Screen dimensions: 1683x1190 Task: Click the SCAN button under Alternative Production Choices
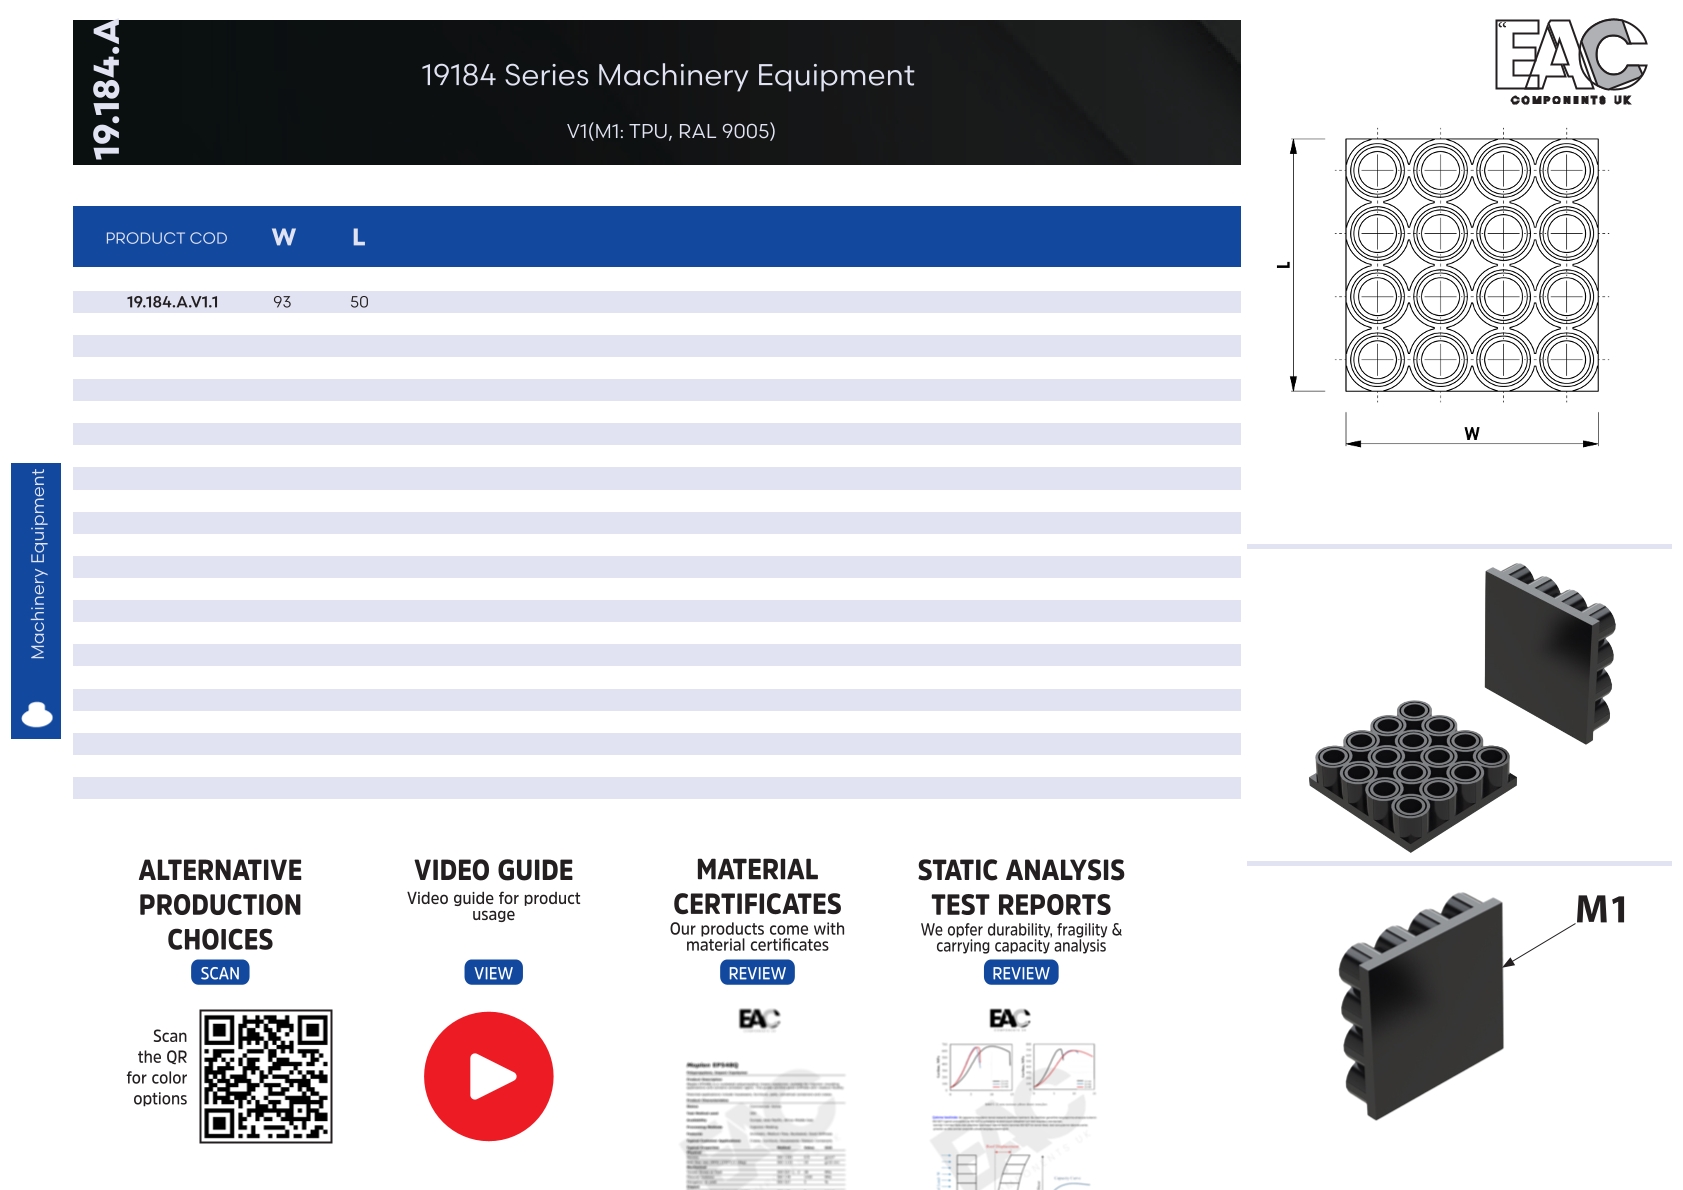tap(220, 973)
